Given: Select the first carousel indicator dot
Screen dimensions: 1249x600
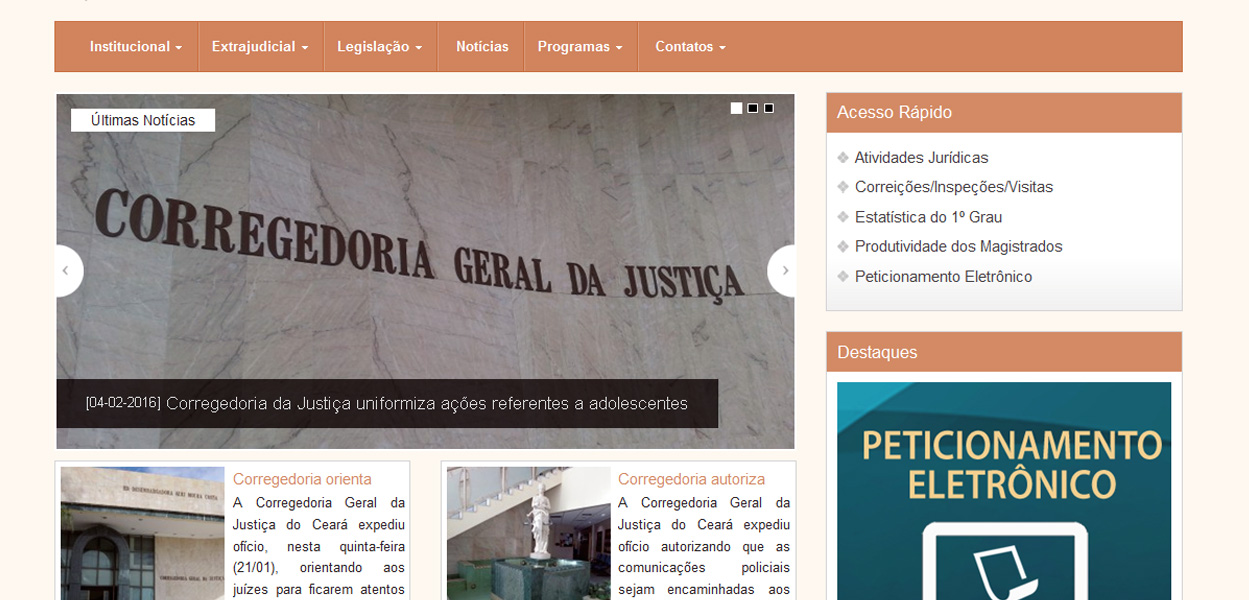Looking at the screenshot, I should (x=737, y=107).
